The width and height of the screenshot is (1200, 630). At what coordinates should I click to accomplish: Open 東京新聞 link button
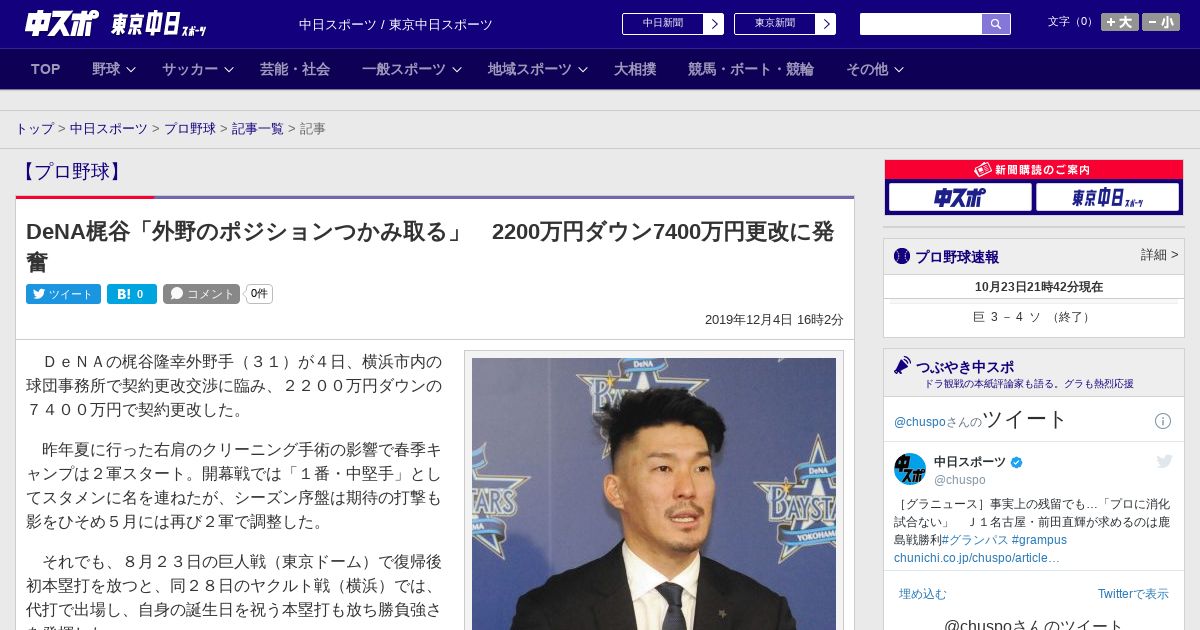click(774, 24)
